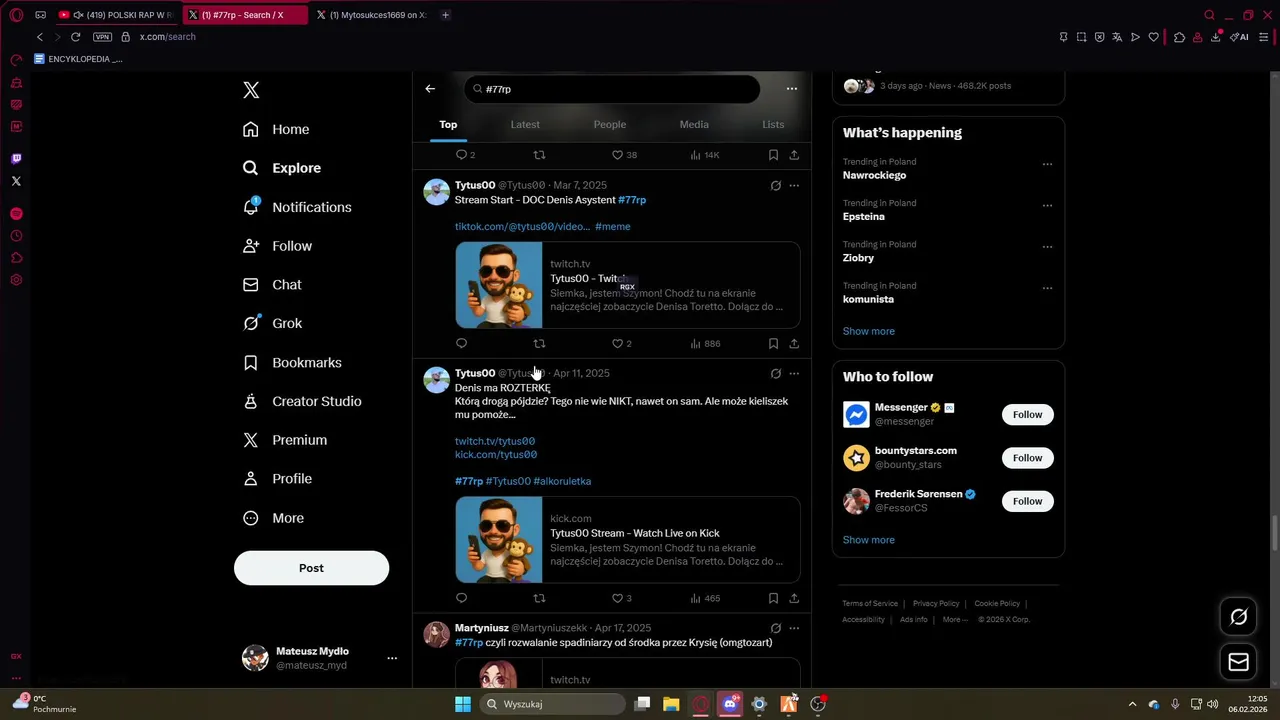Open more options on Mar 7 post
1280x720 pixels.
794,185
